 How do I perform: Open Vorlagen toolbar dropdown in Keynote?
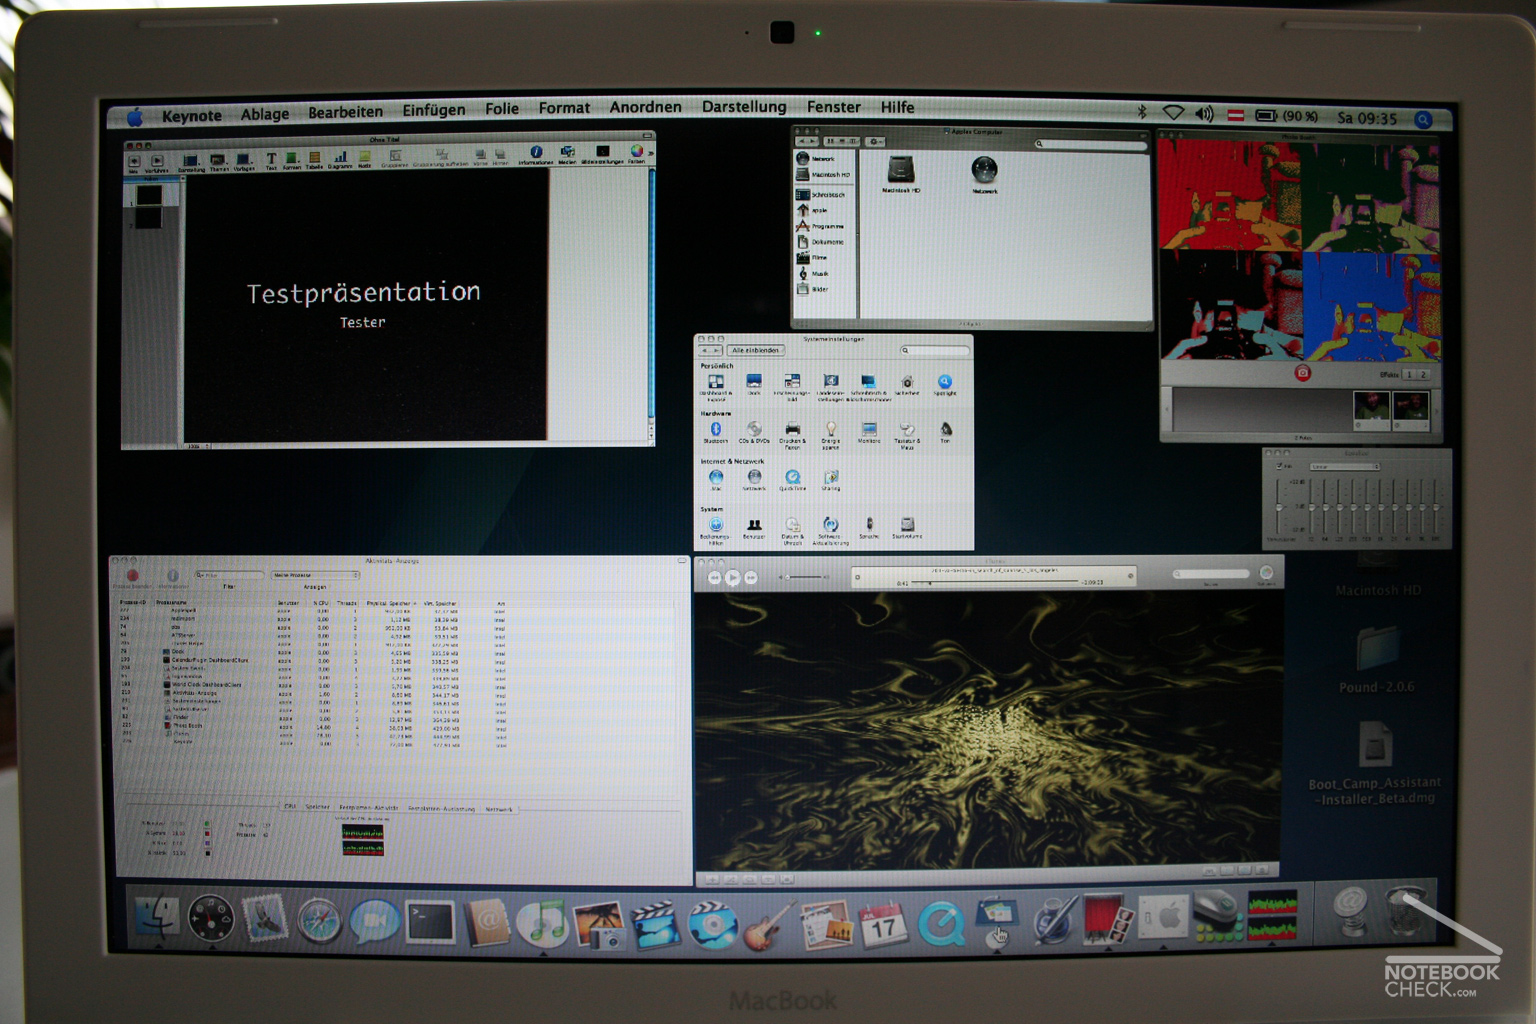point(244,160)
